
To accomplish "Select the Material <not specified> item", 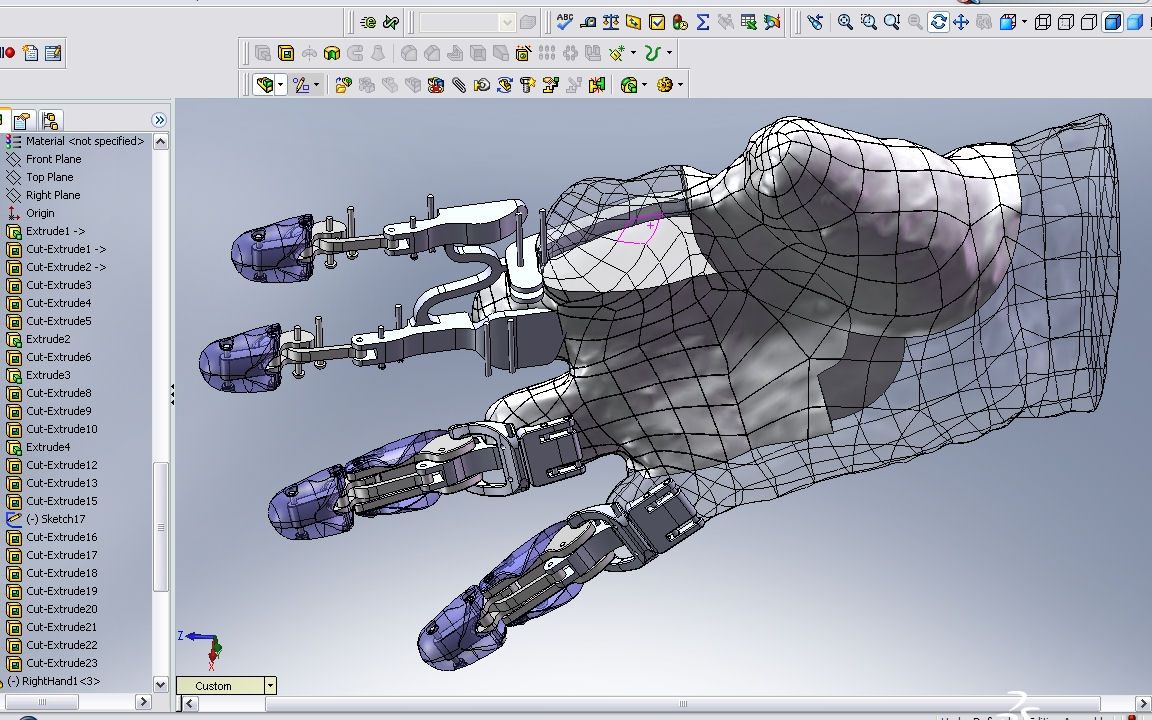I will tap(84, 141).
